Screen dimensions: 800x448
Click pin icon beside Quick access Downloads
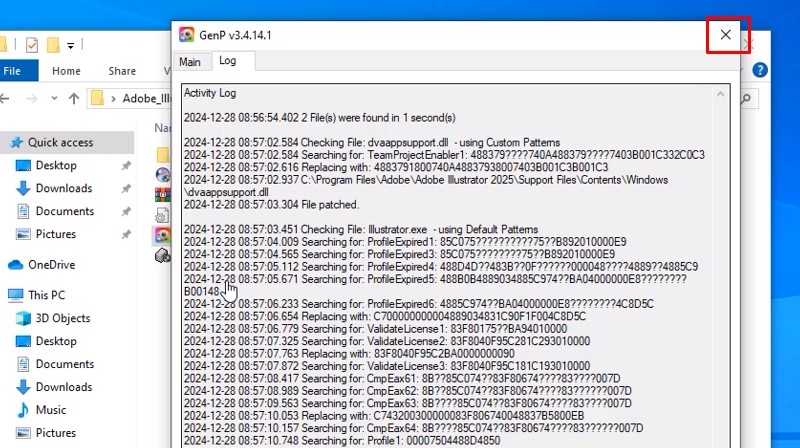pyautogui.click(x=125, y=189)
